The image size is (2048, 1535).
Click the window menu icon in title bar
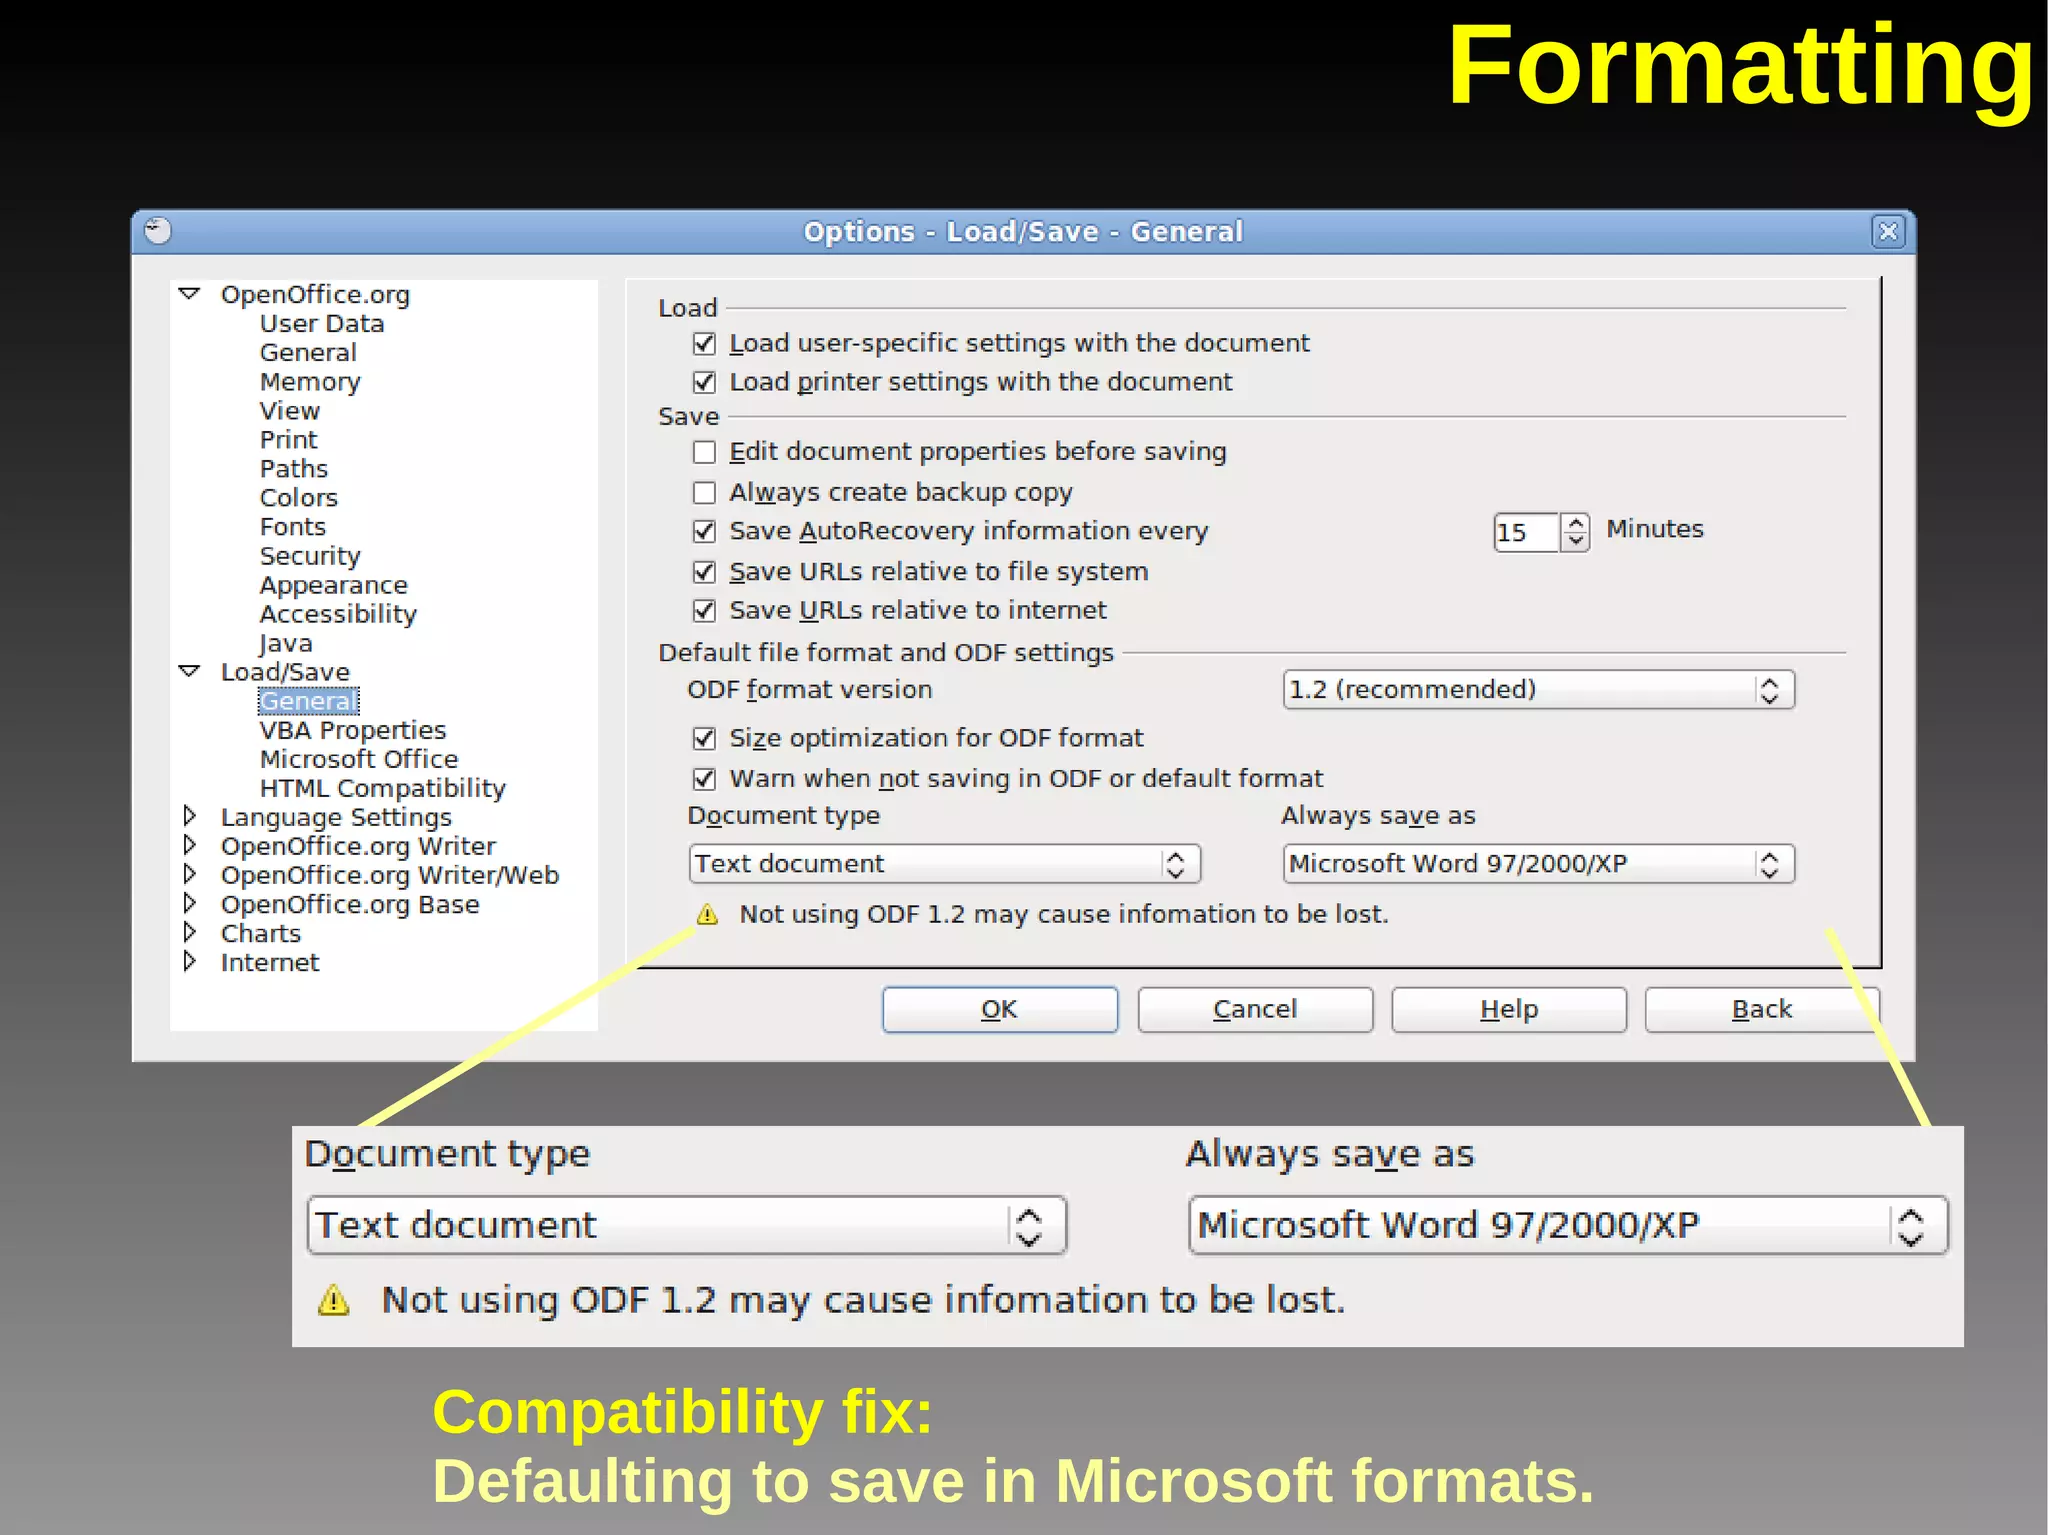click(158, 231)
